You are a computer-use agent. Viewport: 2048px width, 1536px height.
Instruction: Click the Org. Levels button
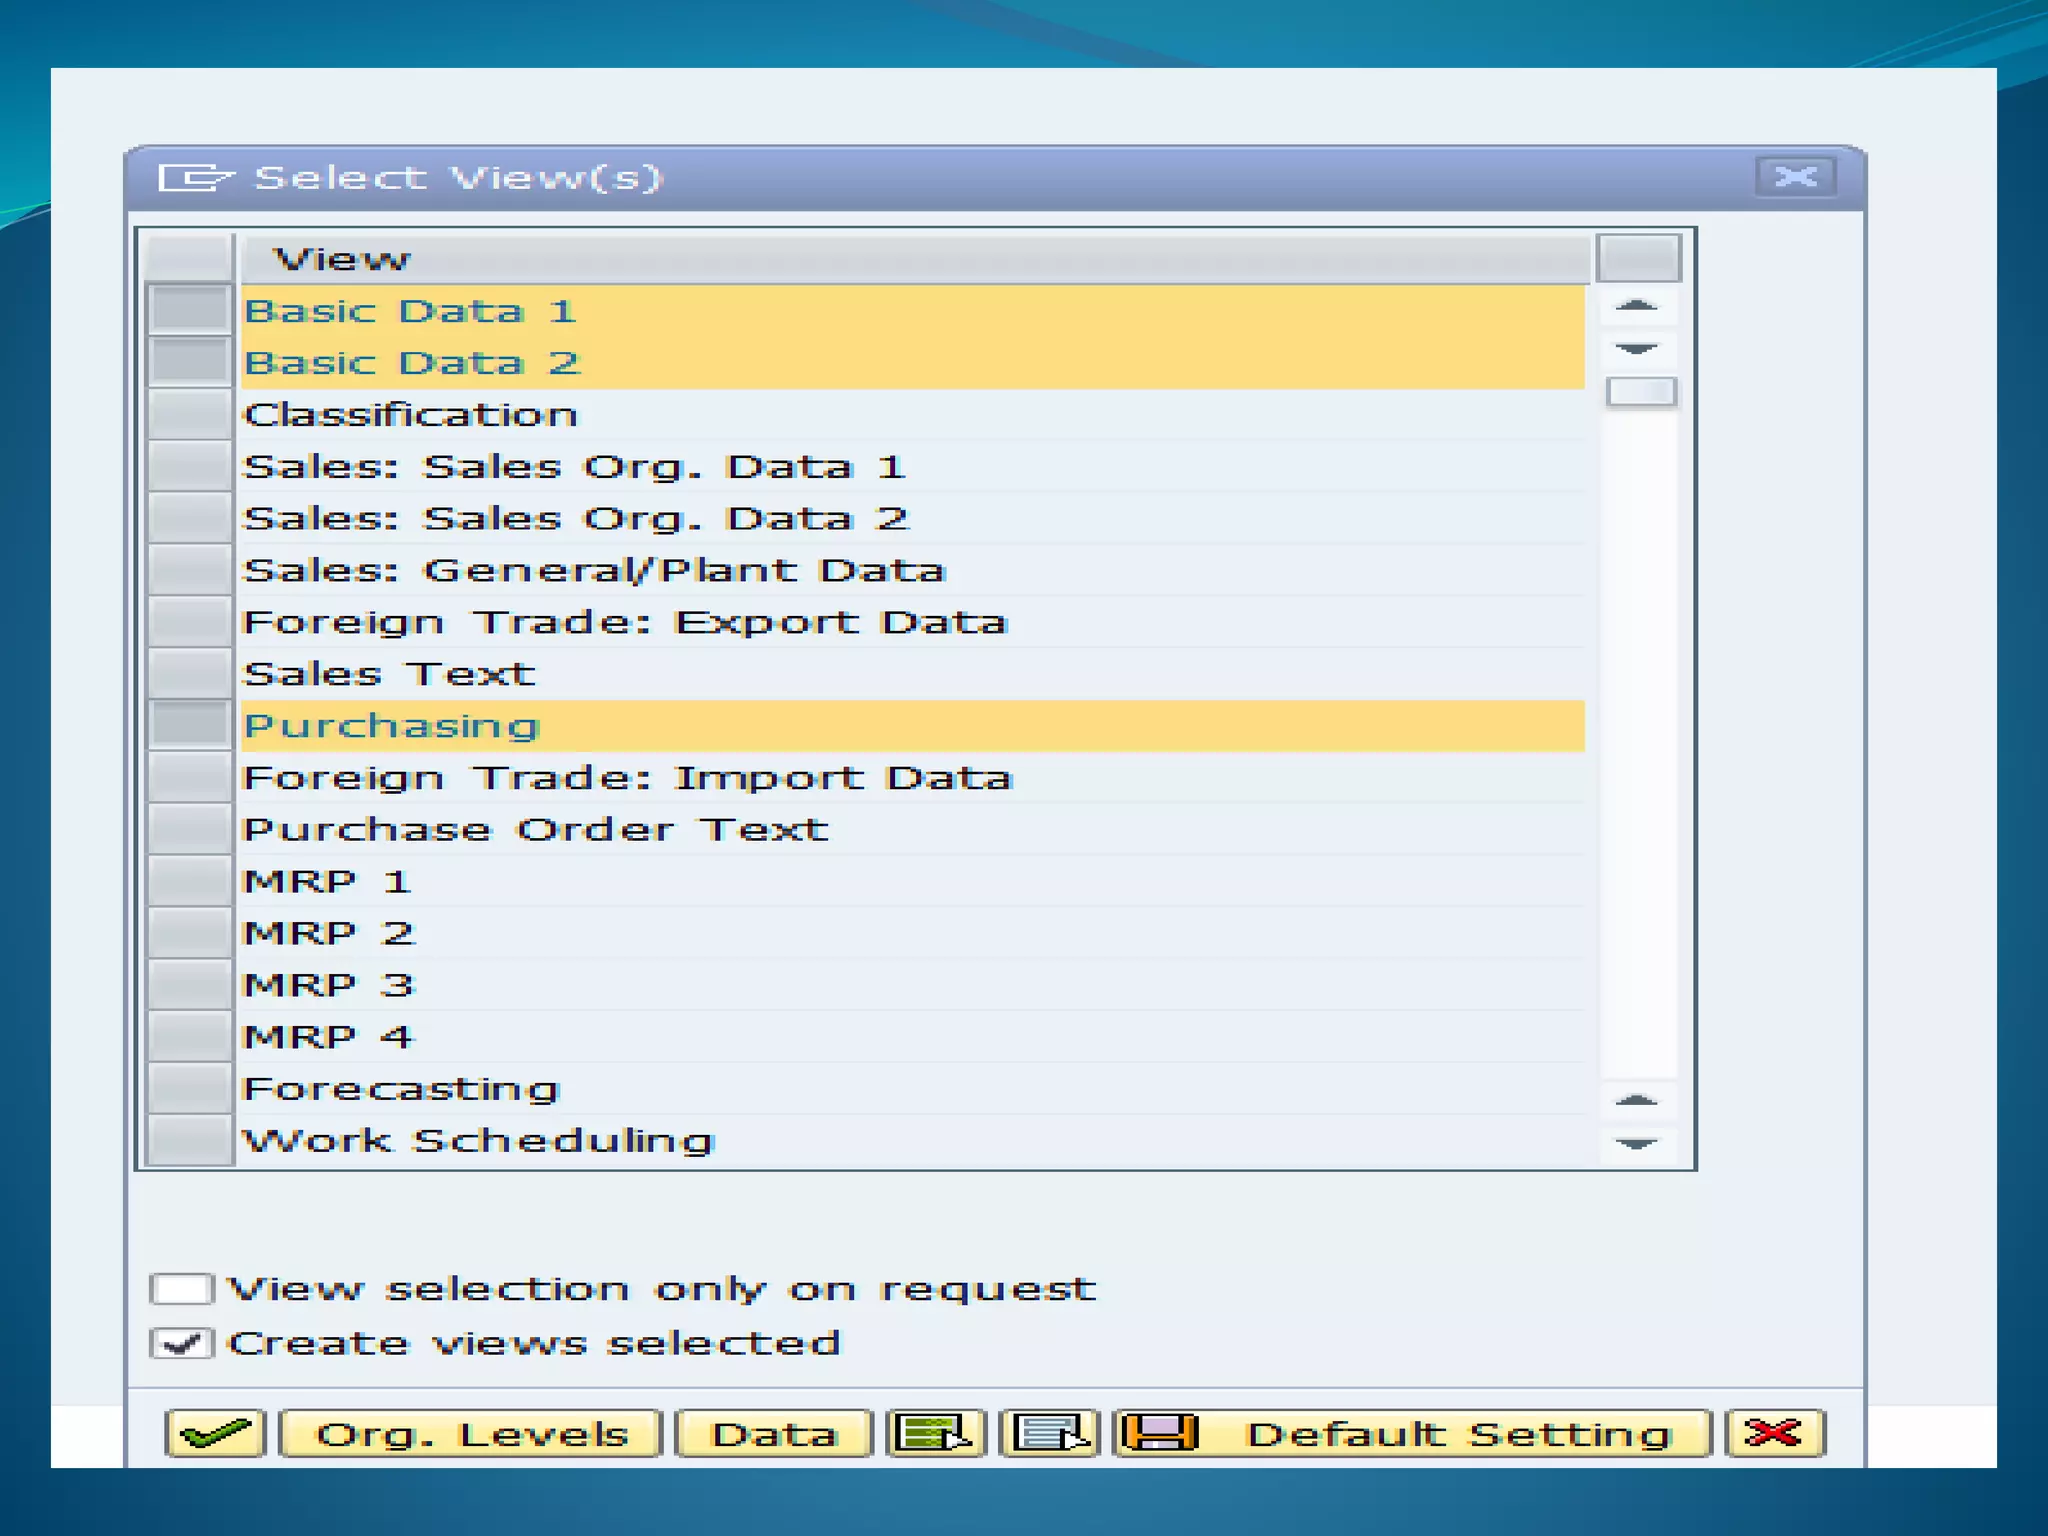(470, 1433)
